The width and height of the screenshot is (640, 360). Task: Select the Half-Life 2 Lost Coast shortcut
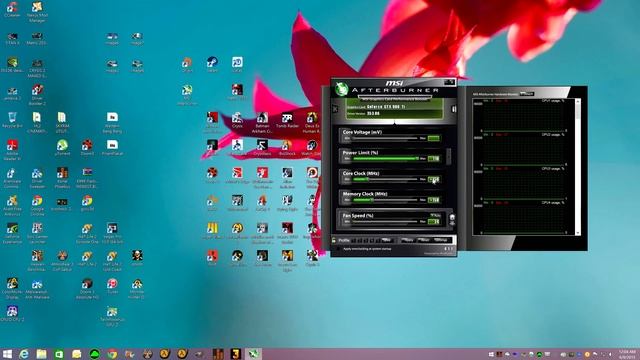pos(112,260)
